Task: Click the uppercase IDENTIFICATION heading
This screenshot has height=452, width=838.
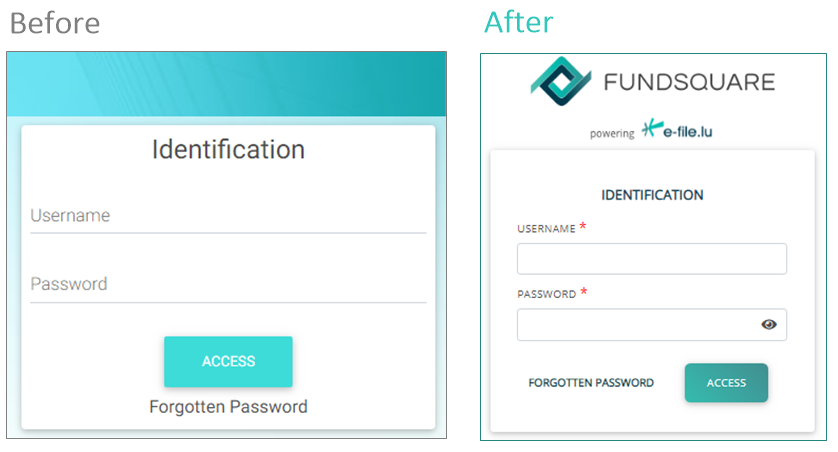Action: click(652, 195)
